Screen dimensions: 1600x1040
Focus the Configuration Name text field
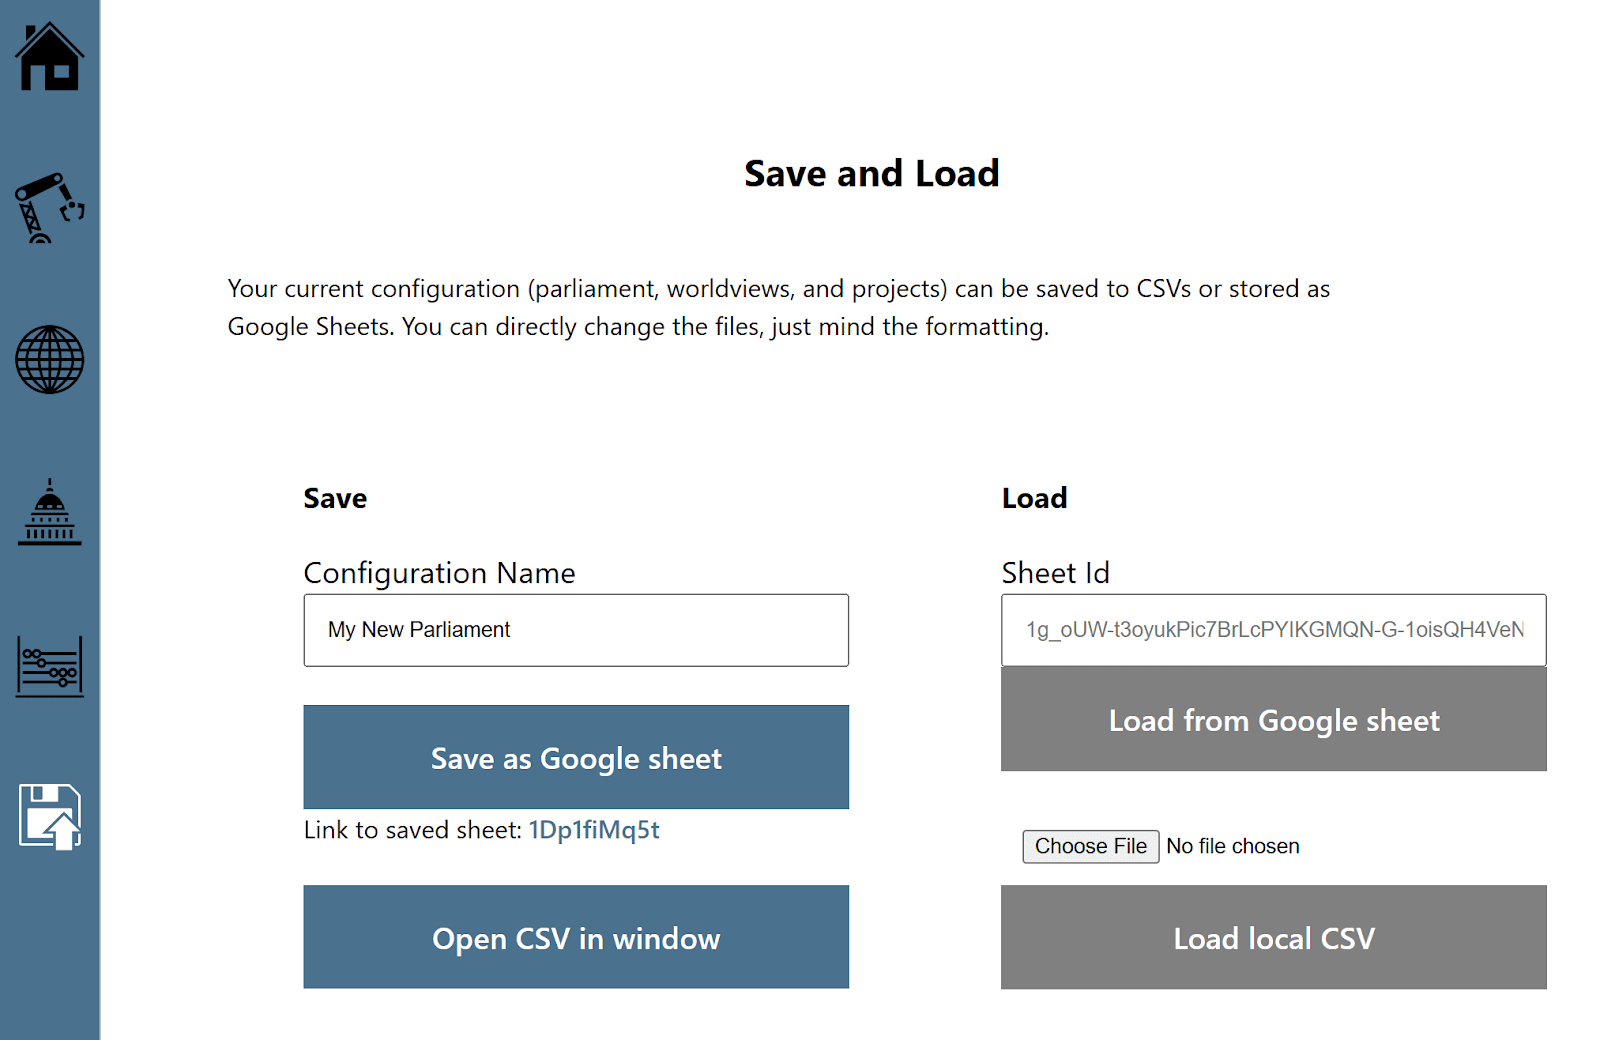click(x=576, y=630)
